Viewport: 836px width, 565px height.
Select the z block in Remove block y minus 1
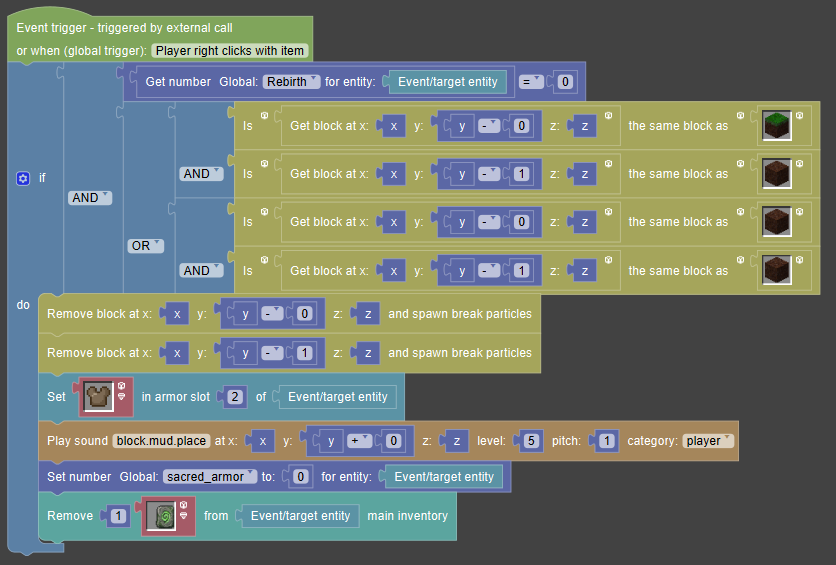click(x=368, y=352)
